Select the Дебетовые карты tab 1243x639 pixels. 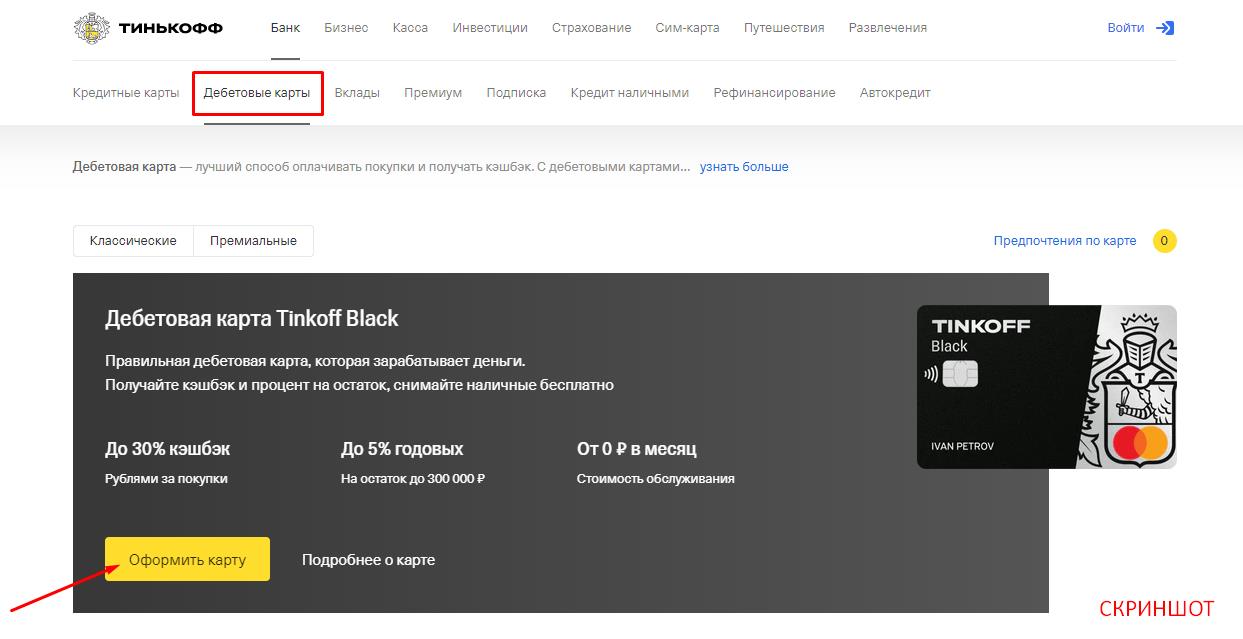[257, 93]
